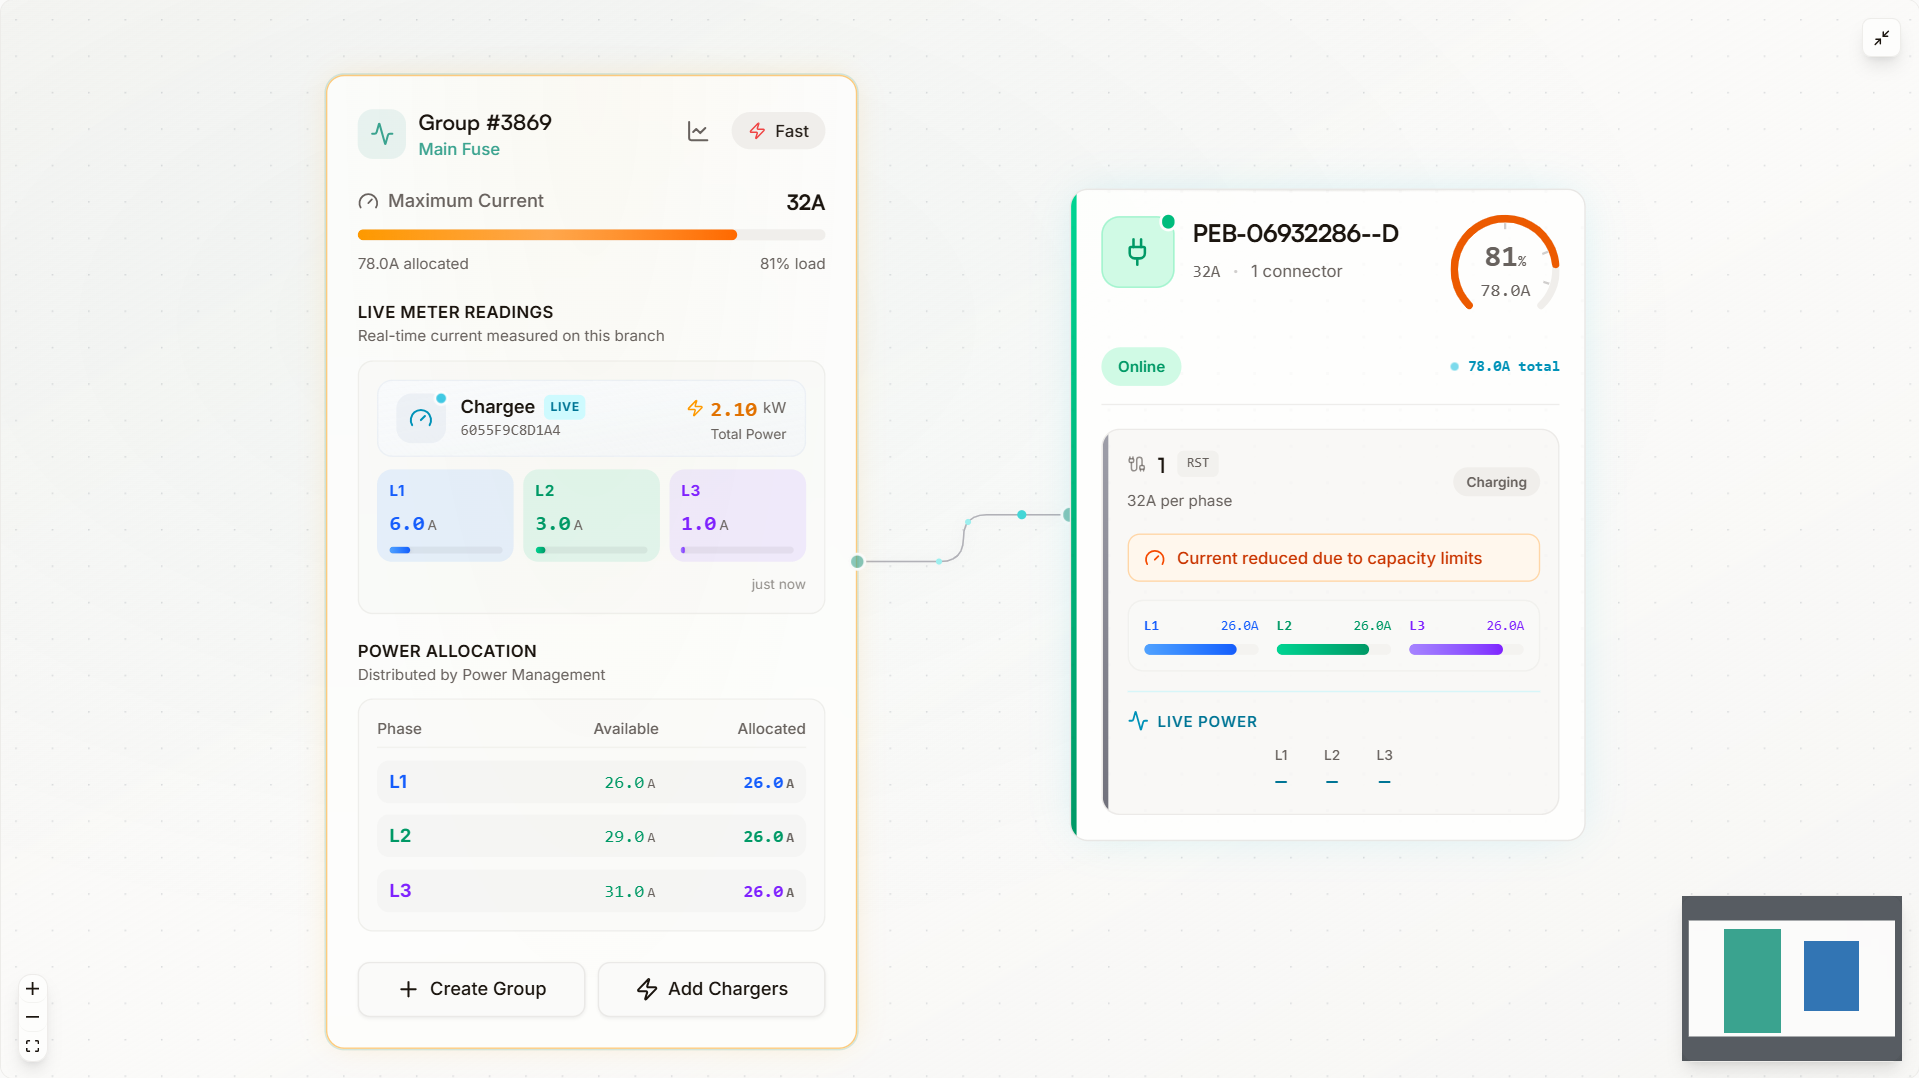Expand to fullscreen using bottom-left control
Image resolution: width=1919 pixels, height=1078 pixels.
point(32,1044)
